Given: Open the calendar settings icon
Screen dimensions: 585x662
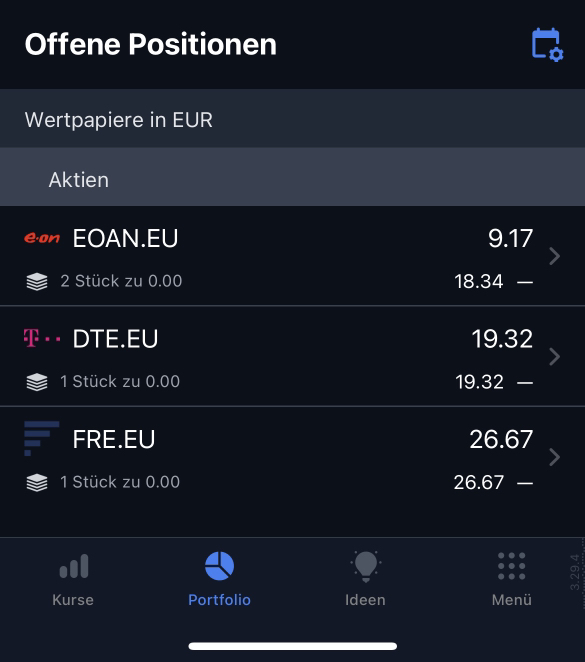Looking at the screenshot, I should (x=547, y=45).
